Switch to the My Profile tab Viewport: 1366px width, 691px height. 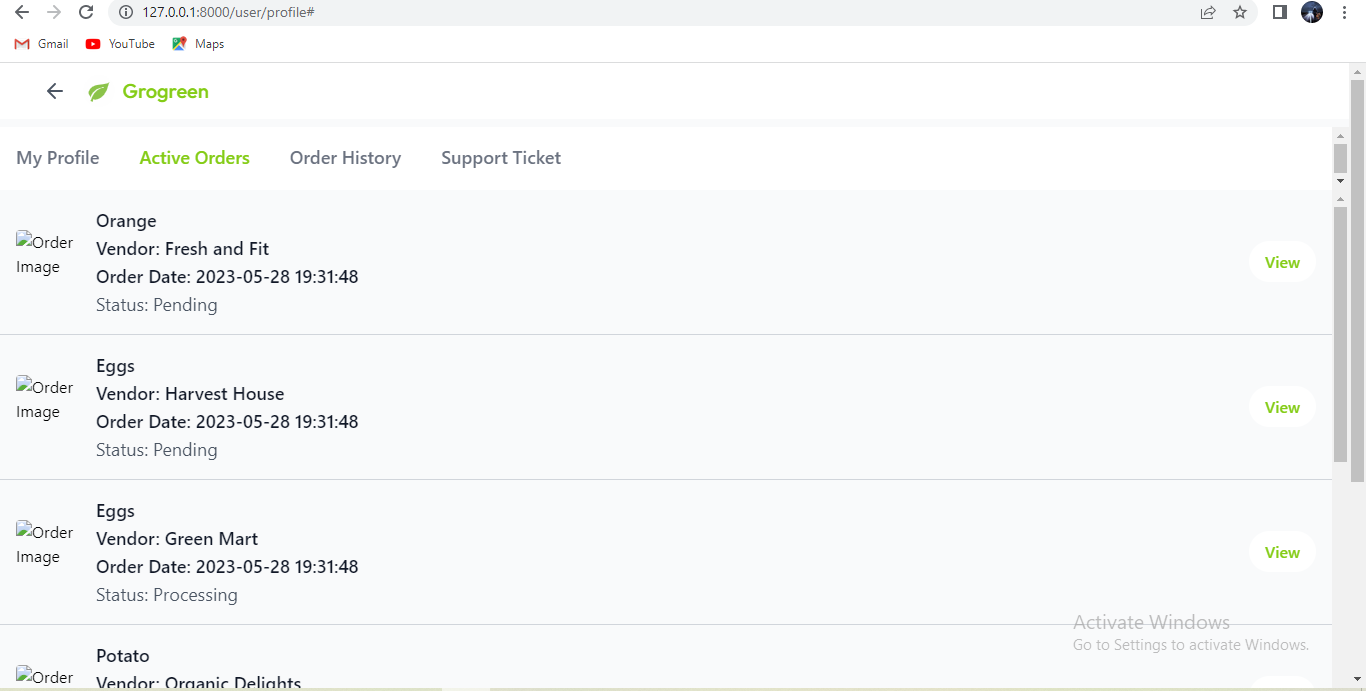[x=58, y=158]
